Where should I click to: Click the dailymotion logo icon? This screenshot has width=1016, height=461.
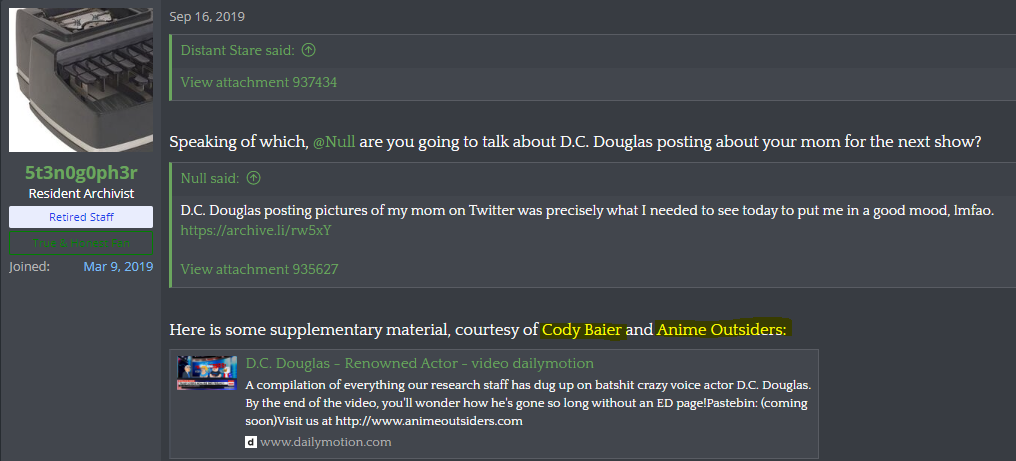click(x=251, y=442)
